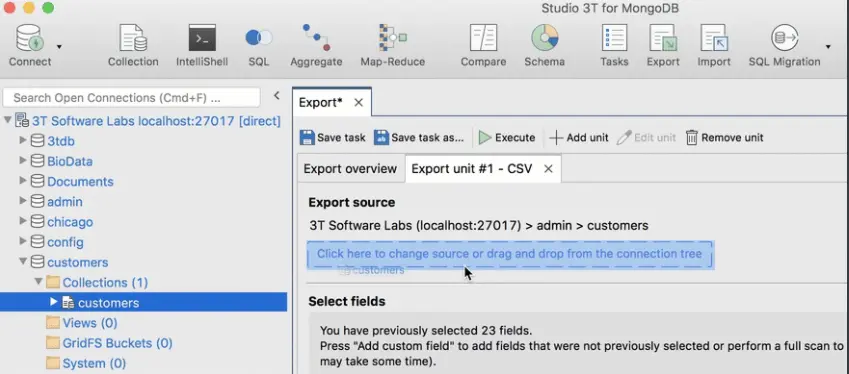The width and height of the screenshot is (849, 374).
Task: Collapse the 3T Software Labs connection node
Action: click(x=7, y=120)
